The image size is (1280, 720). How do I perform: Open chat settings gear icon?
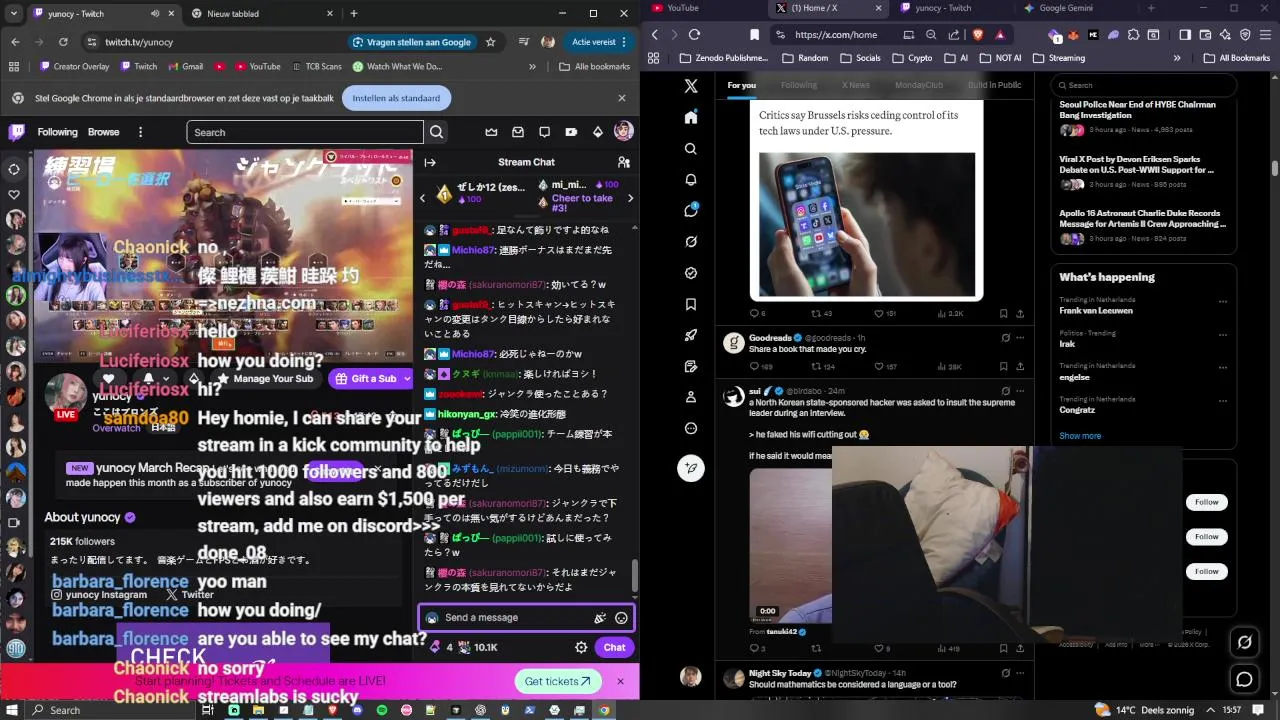point(581,647)
